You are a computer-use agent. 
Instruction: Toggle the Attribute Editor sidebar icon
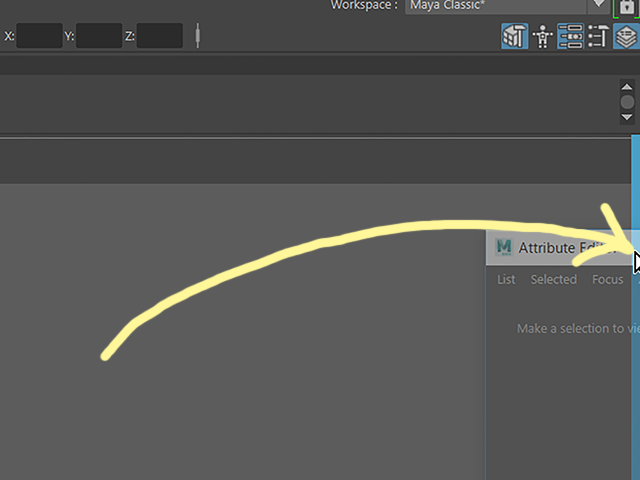(x=570, y=36)
